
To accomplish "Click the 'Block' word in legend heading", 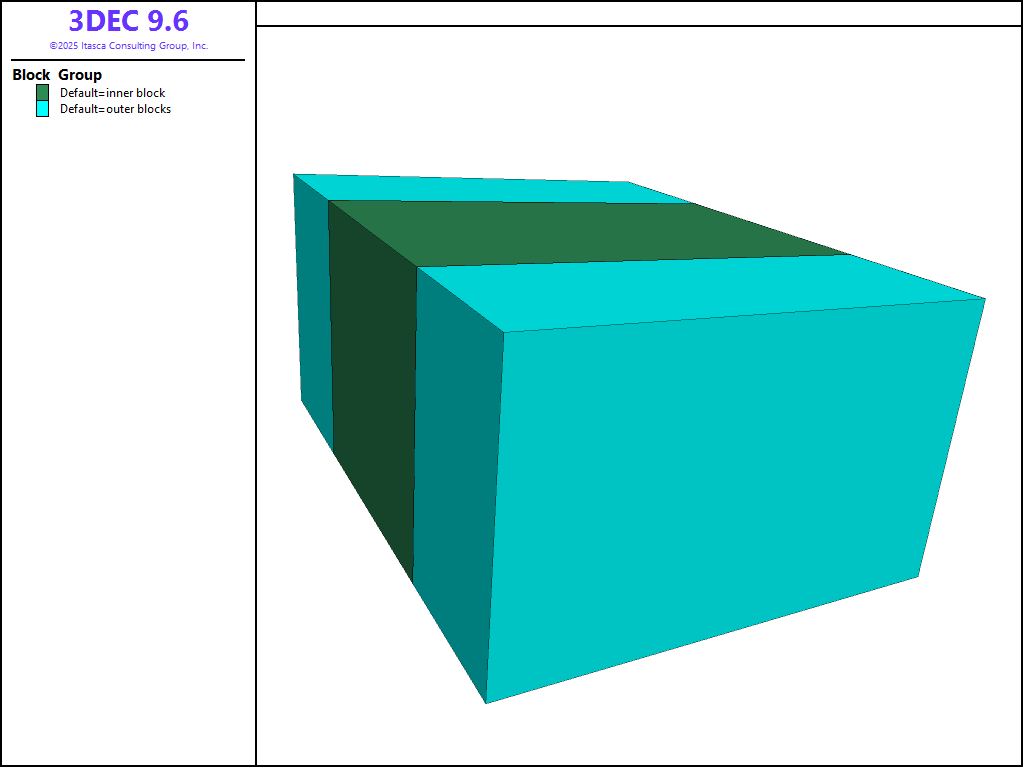I will point(31,75).
